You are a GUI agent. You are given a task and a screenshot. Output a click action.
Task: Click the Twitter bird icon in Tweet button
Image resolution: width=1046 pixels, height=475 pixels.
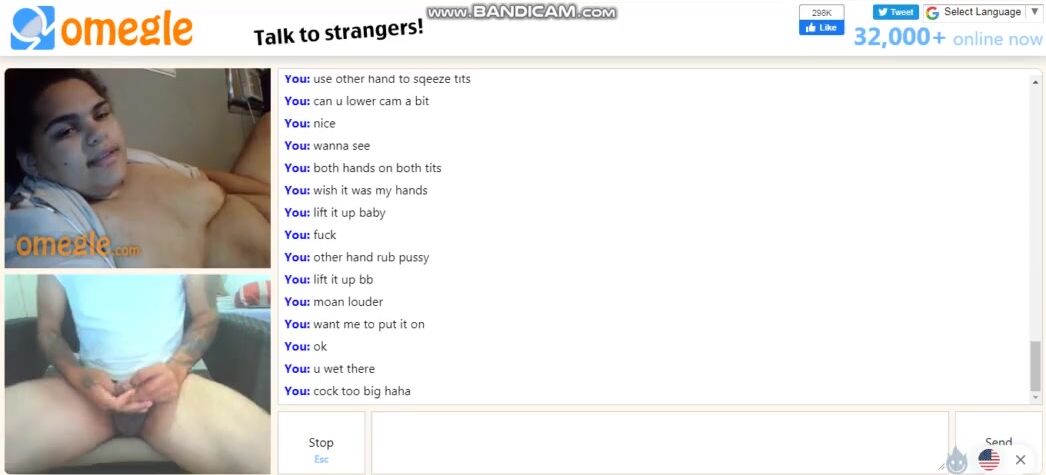(x=883, y=12)
